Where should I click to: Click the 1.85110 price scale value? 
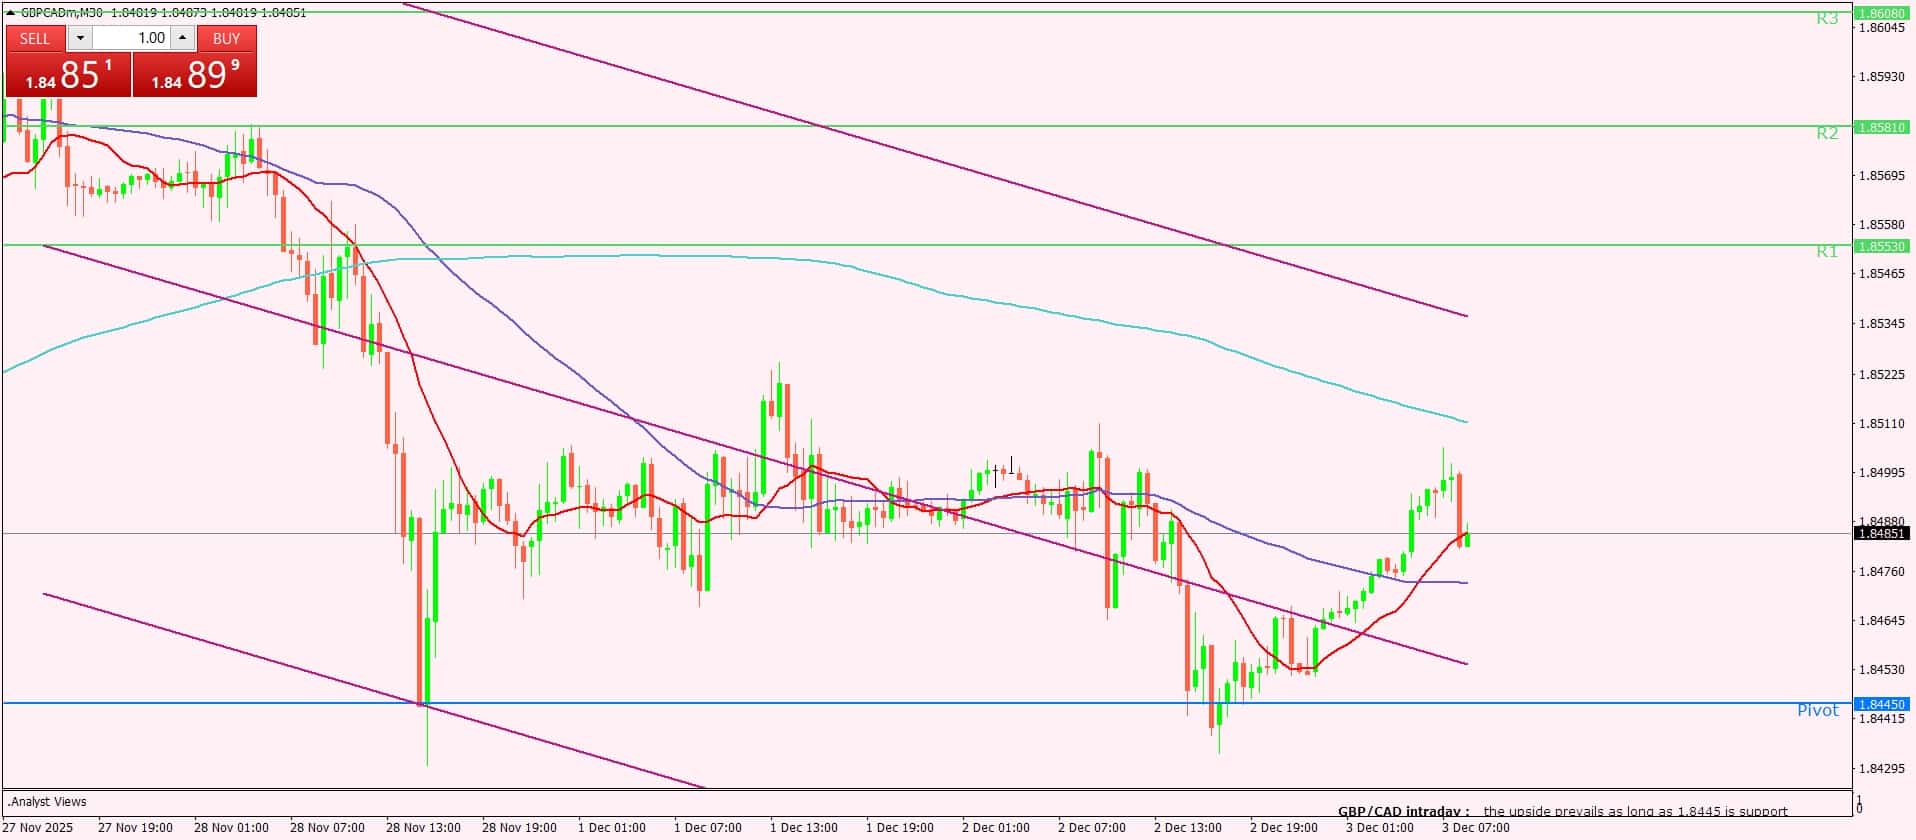[1880, 424]
